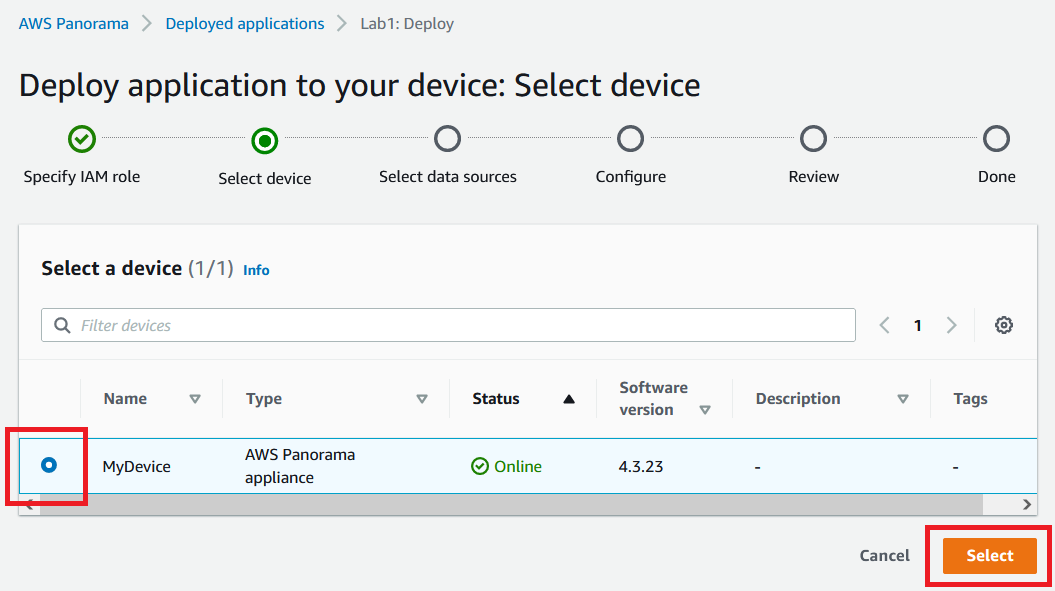Viewport: 1055px width, 591px height.
Task: Click the Cancel button
Action: coord(884,555)
